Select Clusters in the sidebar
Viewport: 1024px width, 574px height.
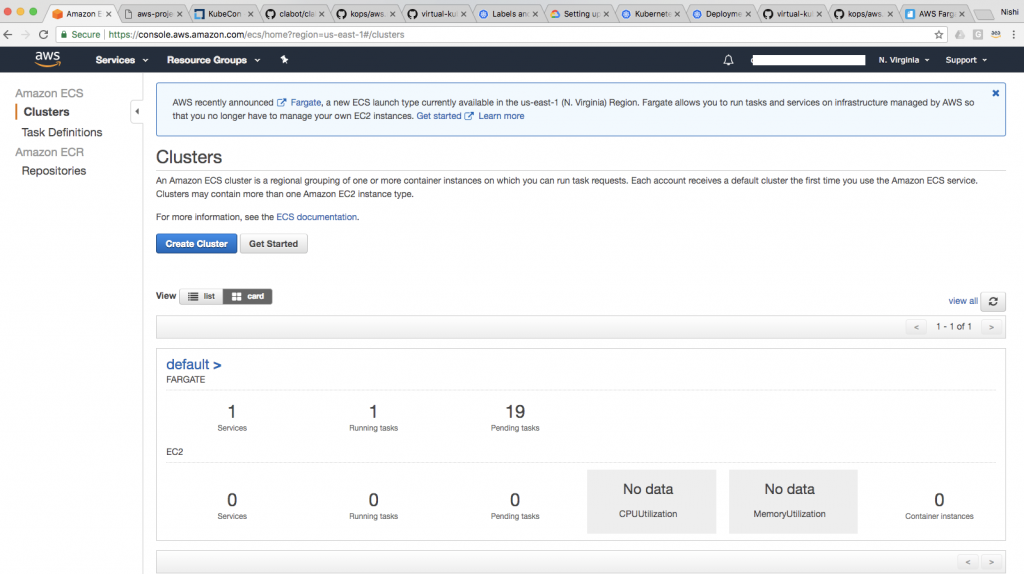click(x=46, y=112)
